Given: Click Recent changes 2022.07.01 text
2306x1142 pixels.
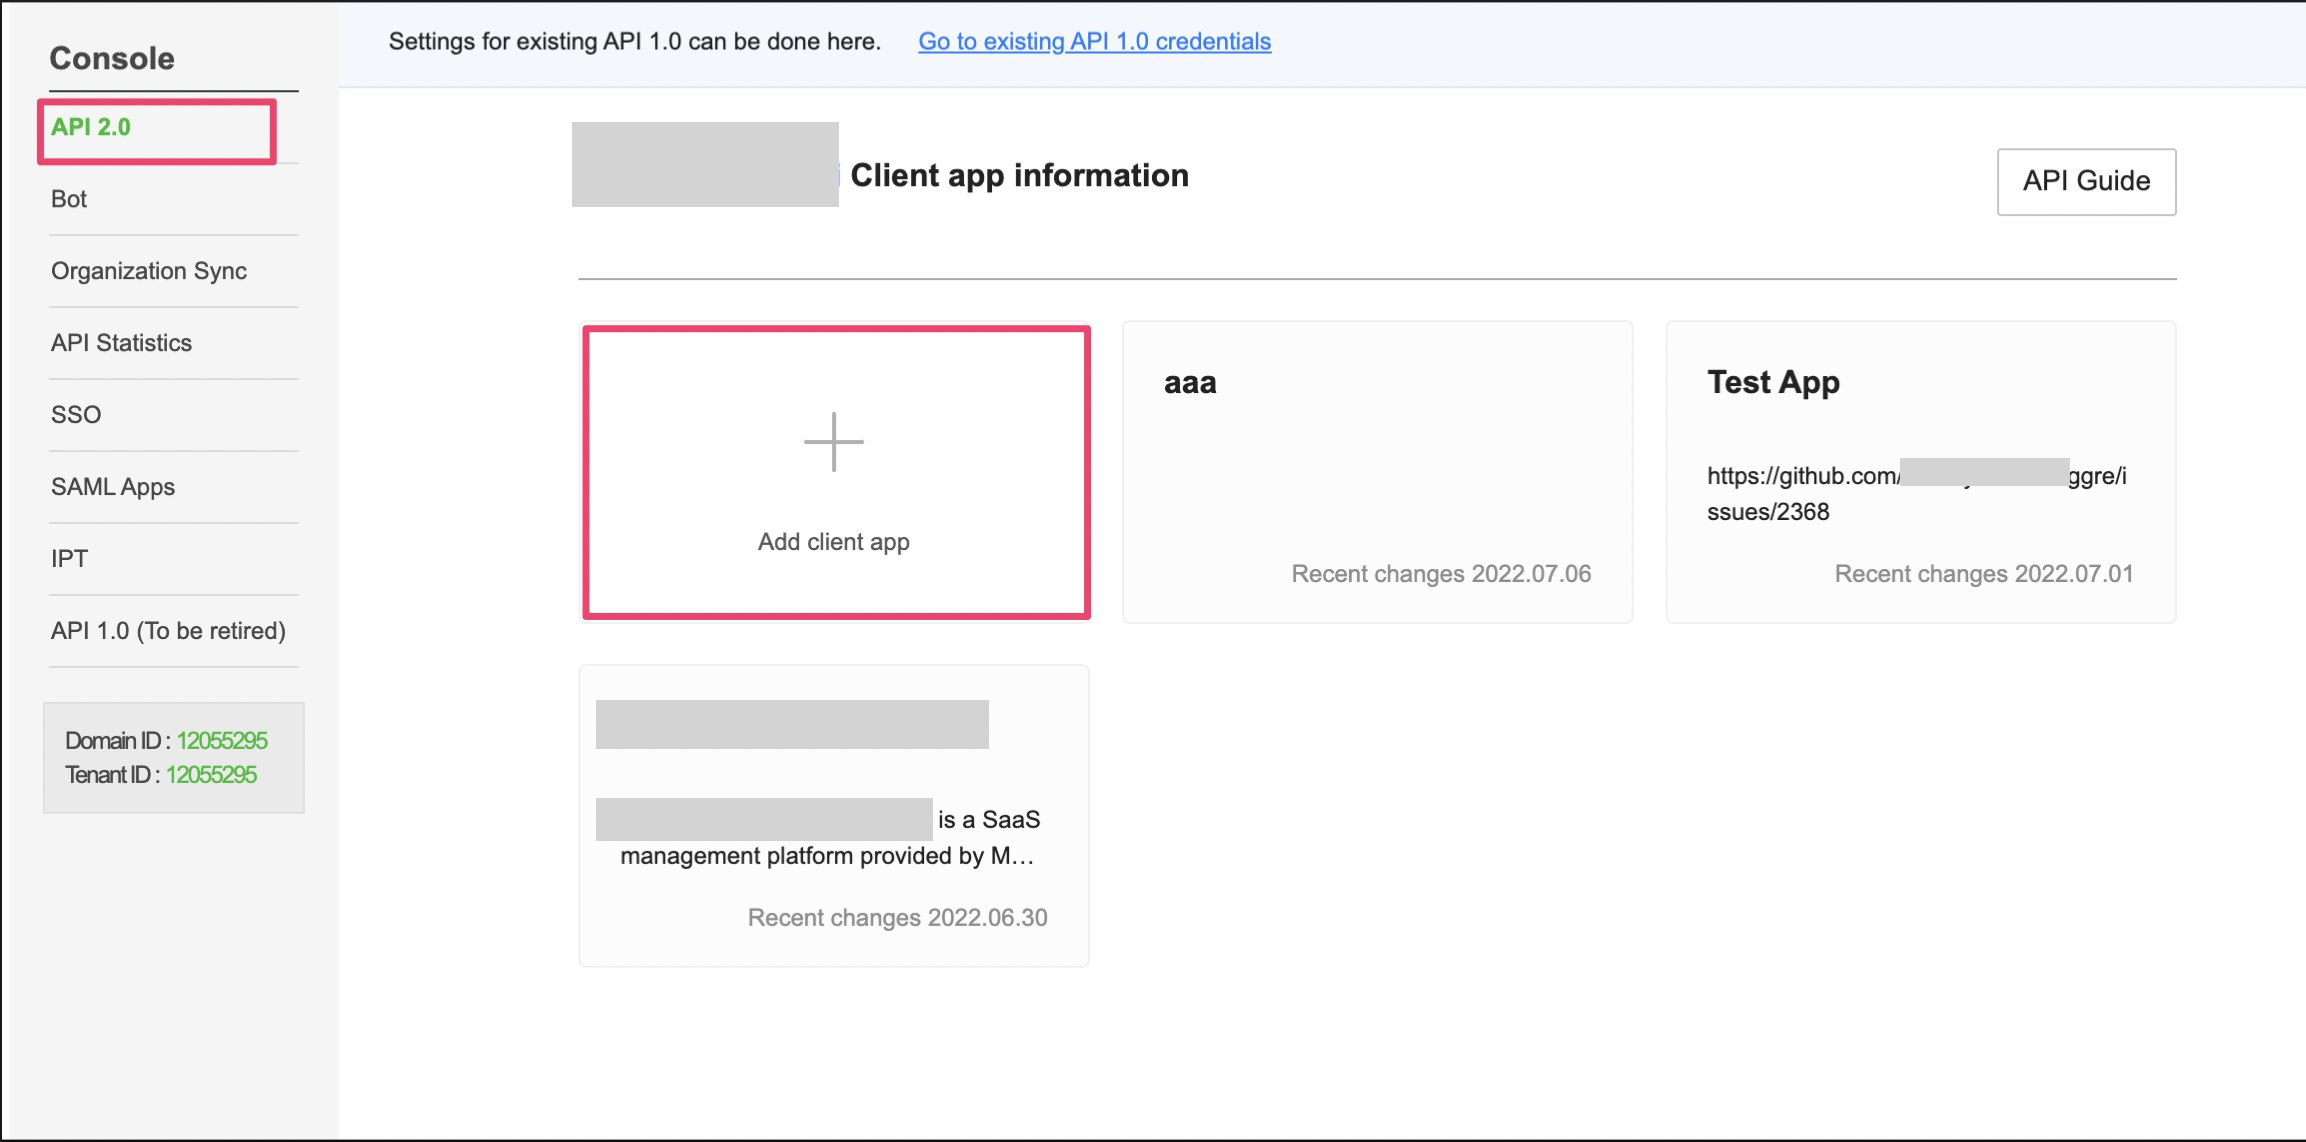Looking at the screenshot, I should pyautogui.click(x=1984, y=574).
